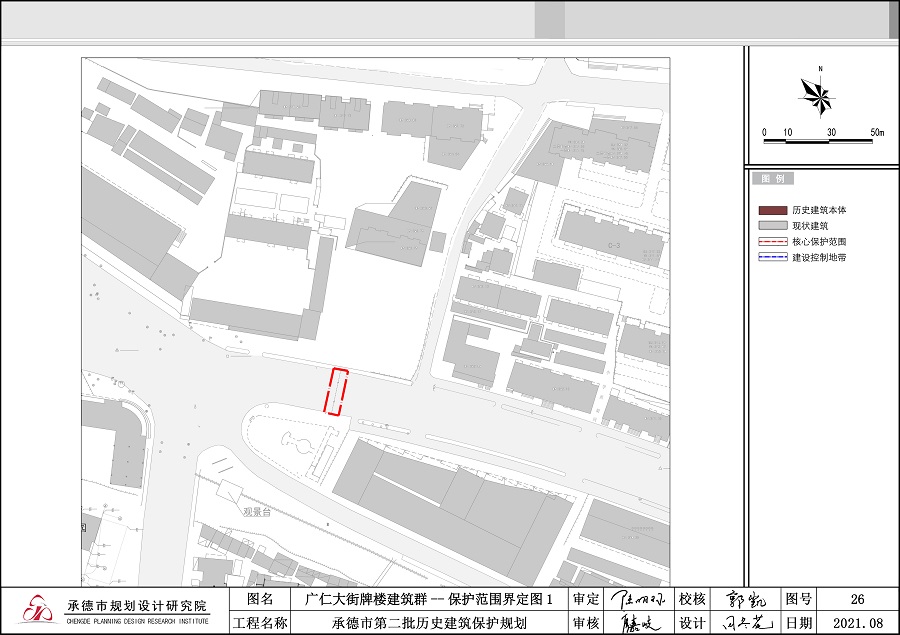900x635 pixels.
Task: Click the 设计 designer signature
Action: point(743,623)
